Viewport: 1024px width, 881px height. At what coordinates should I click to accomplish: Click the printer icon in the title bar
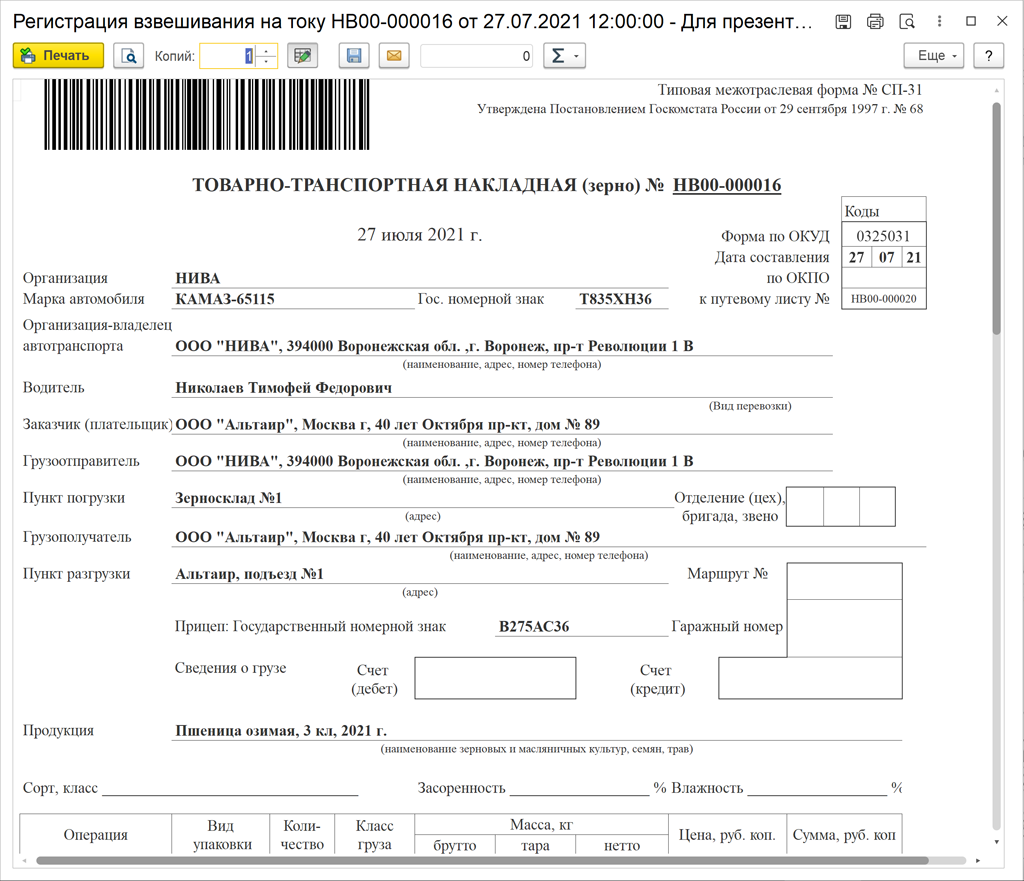pyautogui.click(x=875, y=21)
